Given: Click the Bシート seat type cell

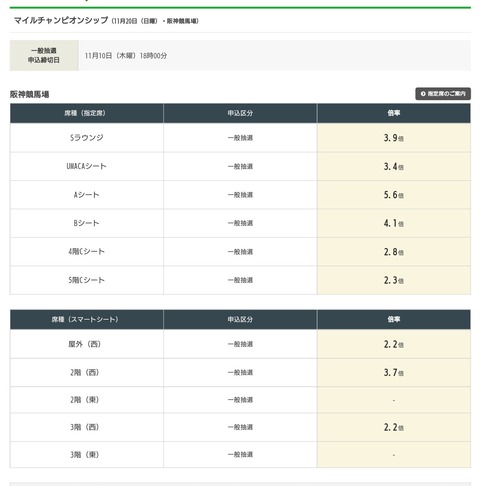Looking at the screenshot, I should [x=87, y=223].
